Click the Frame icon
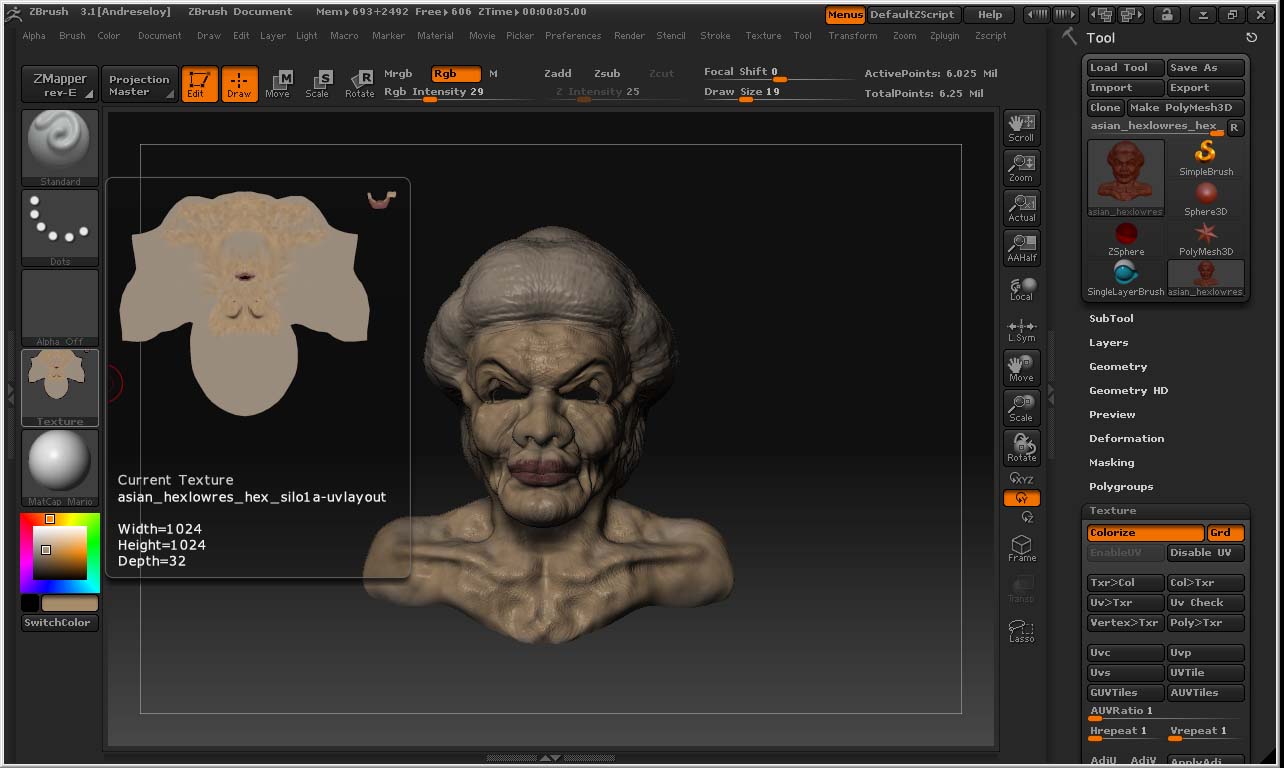Viewport: 1284px width, 768px height. [x=1021, y=548]
